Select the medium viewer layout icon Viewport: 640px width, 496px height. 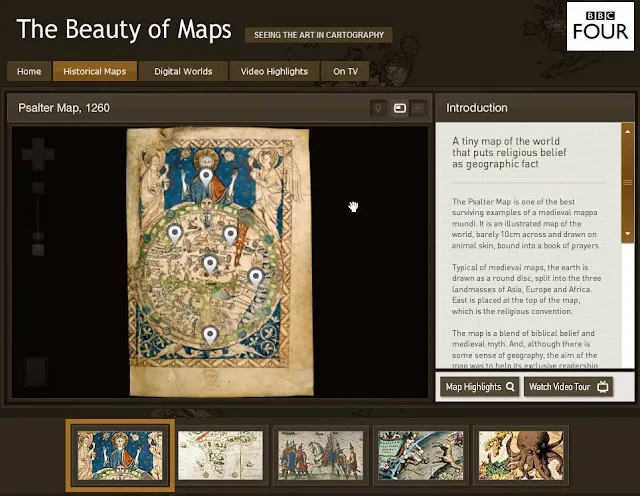tap(400, 108)
